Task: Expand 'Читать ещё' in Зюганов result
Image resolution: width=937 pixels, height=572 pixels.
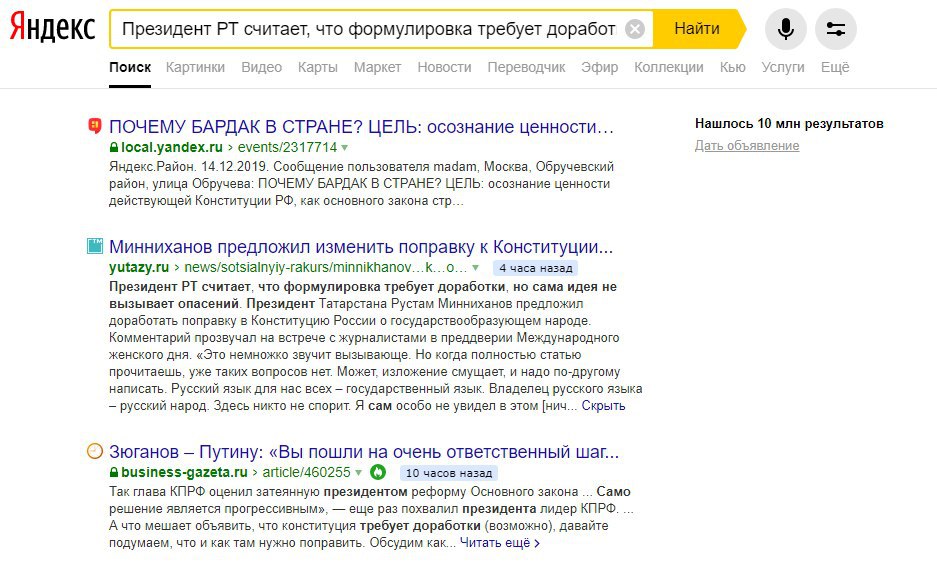Action: pos(500,543)
